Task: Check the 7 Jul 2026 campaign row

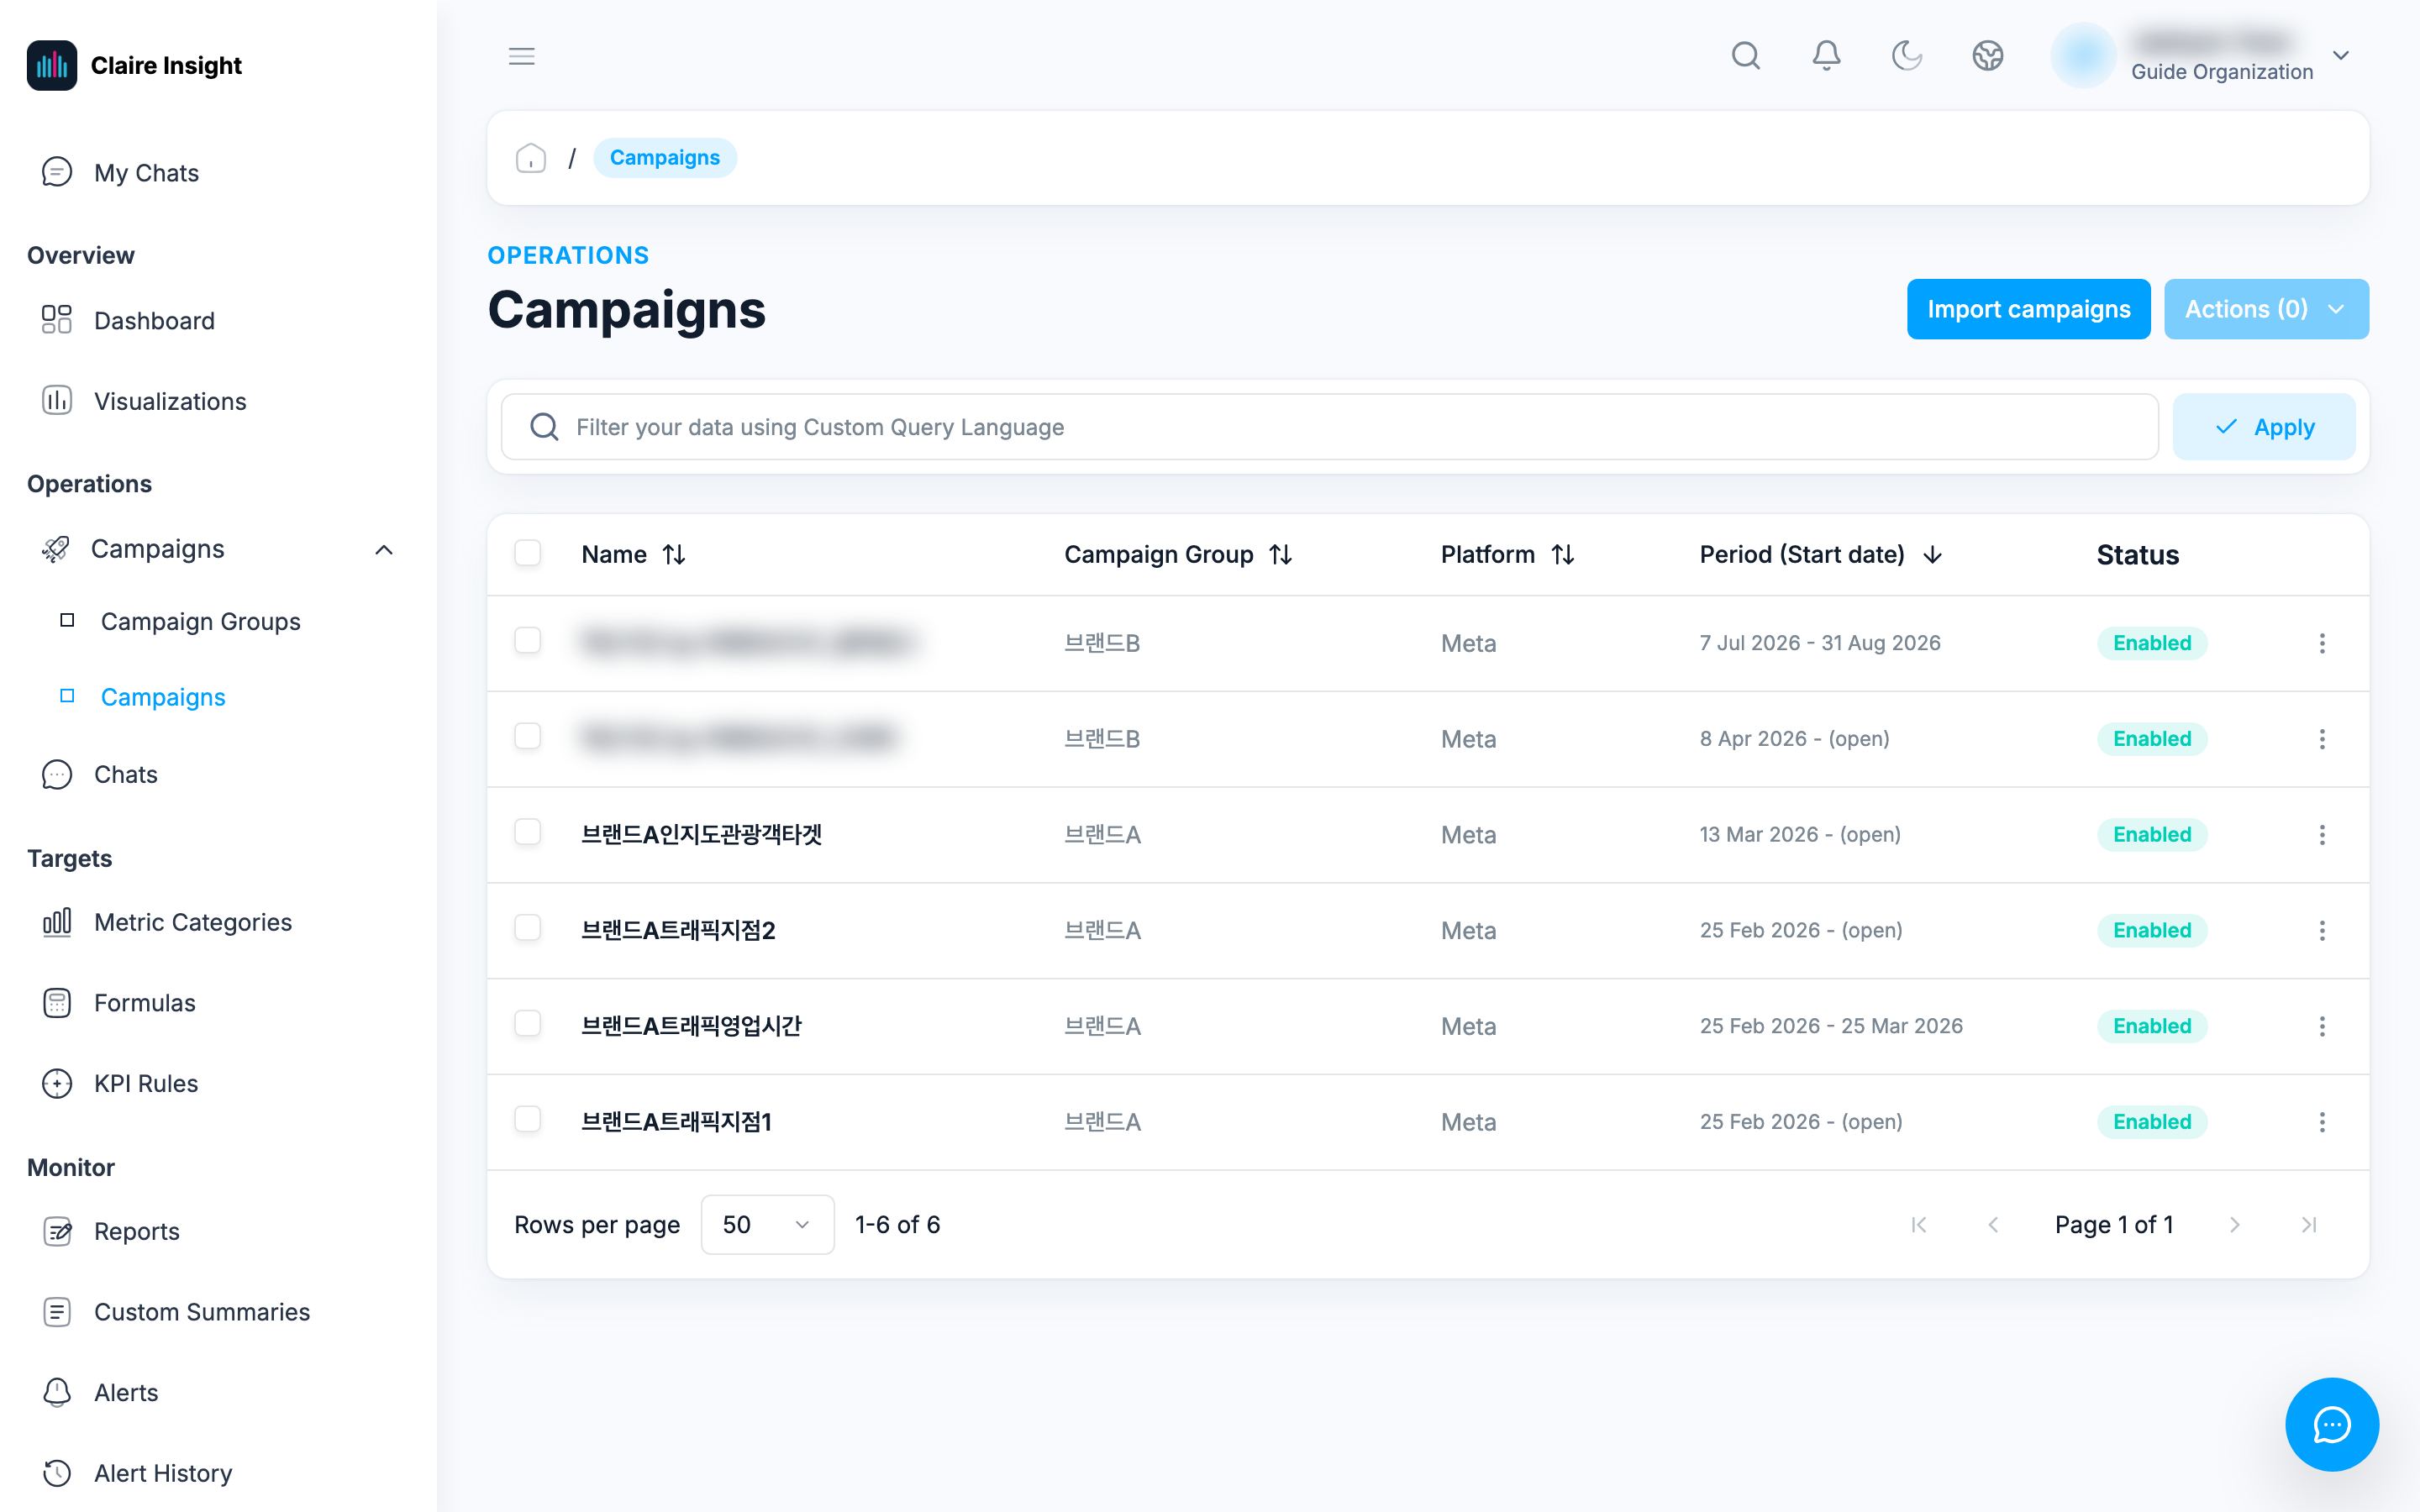Action: pos(527,640)
